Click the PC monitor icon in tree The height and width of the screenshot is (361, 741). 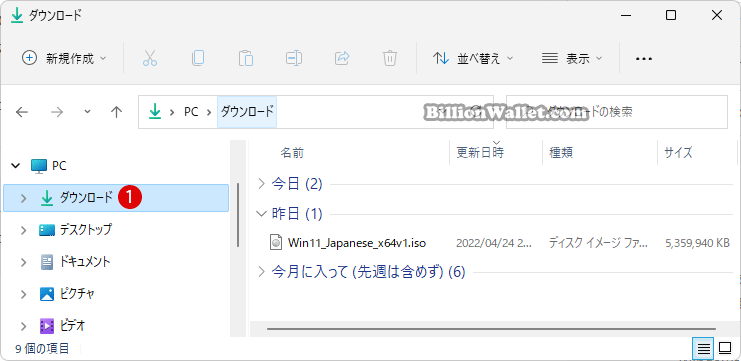point(39,166)
